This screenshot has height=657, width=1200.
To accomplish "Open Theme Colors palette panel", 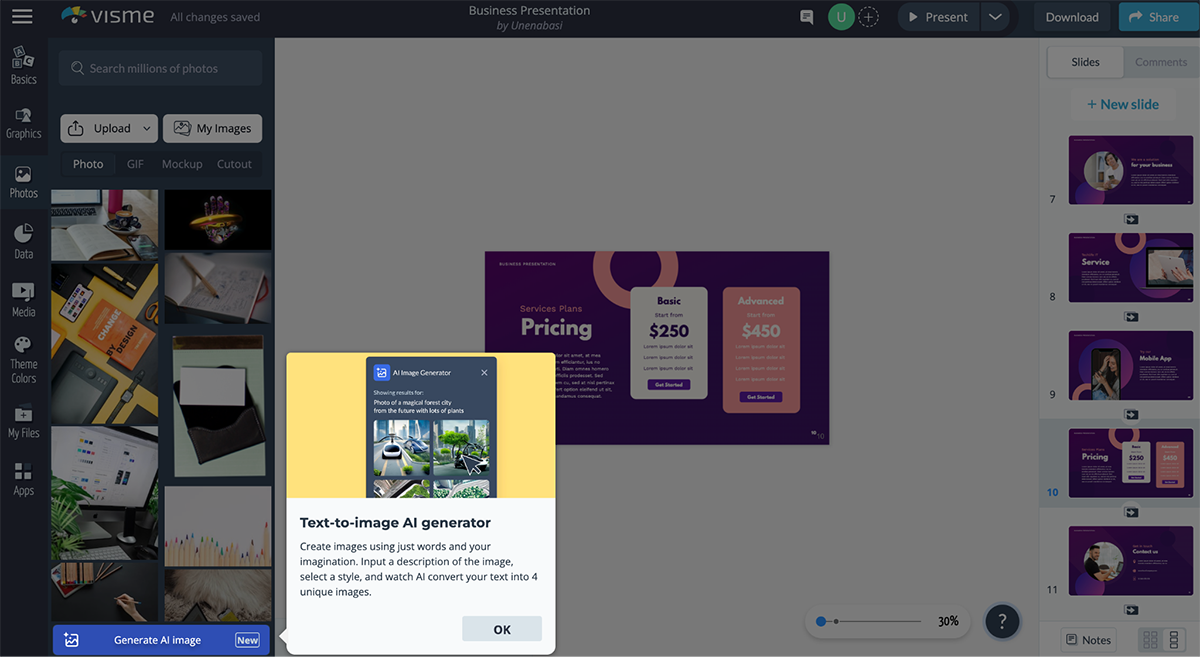I will (x=23, y=358).
